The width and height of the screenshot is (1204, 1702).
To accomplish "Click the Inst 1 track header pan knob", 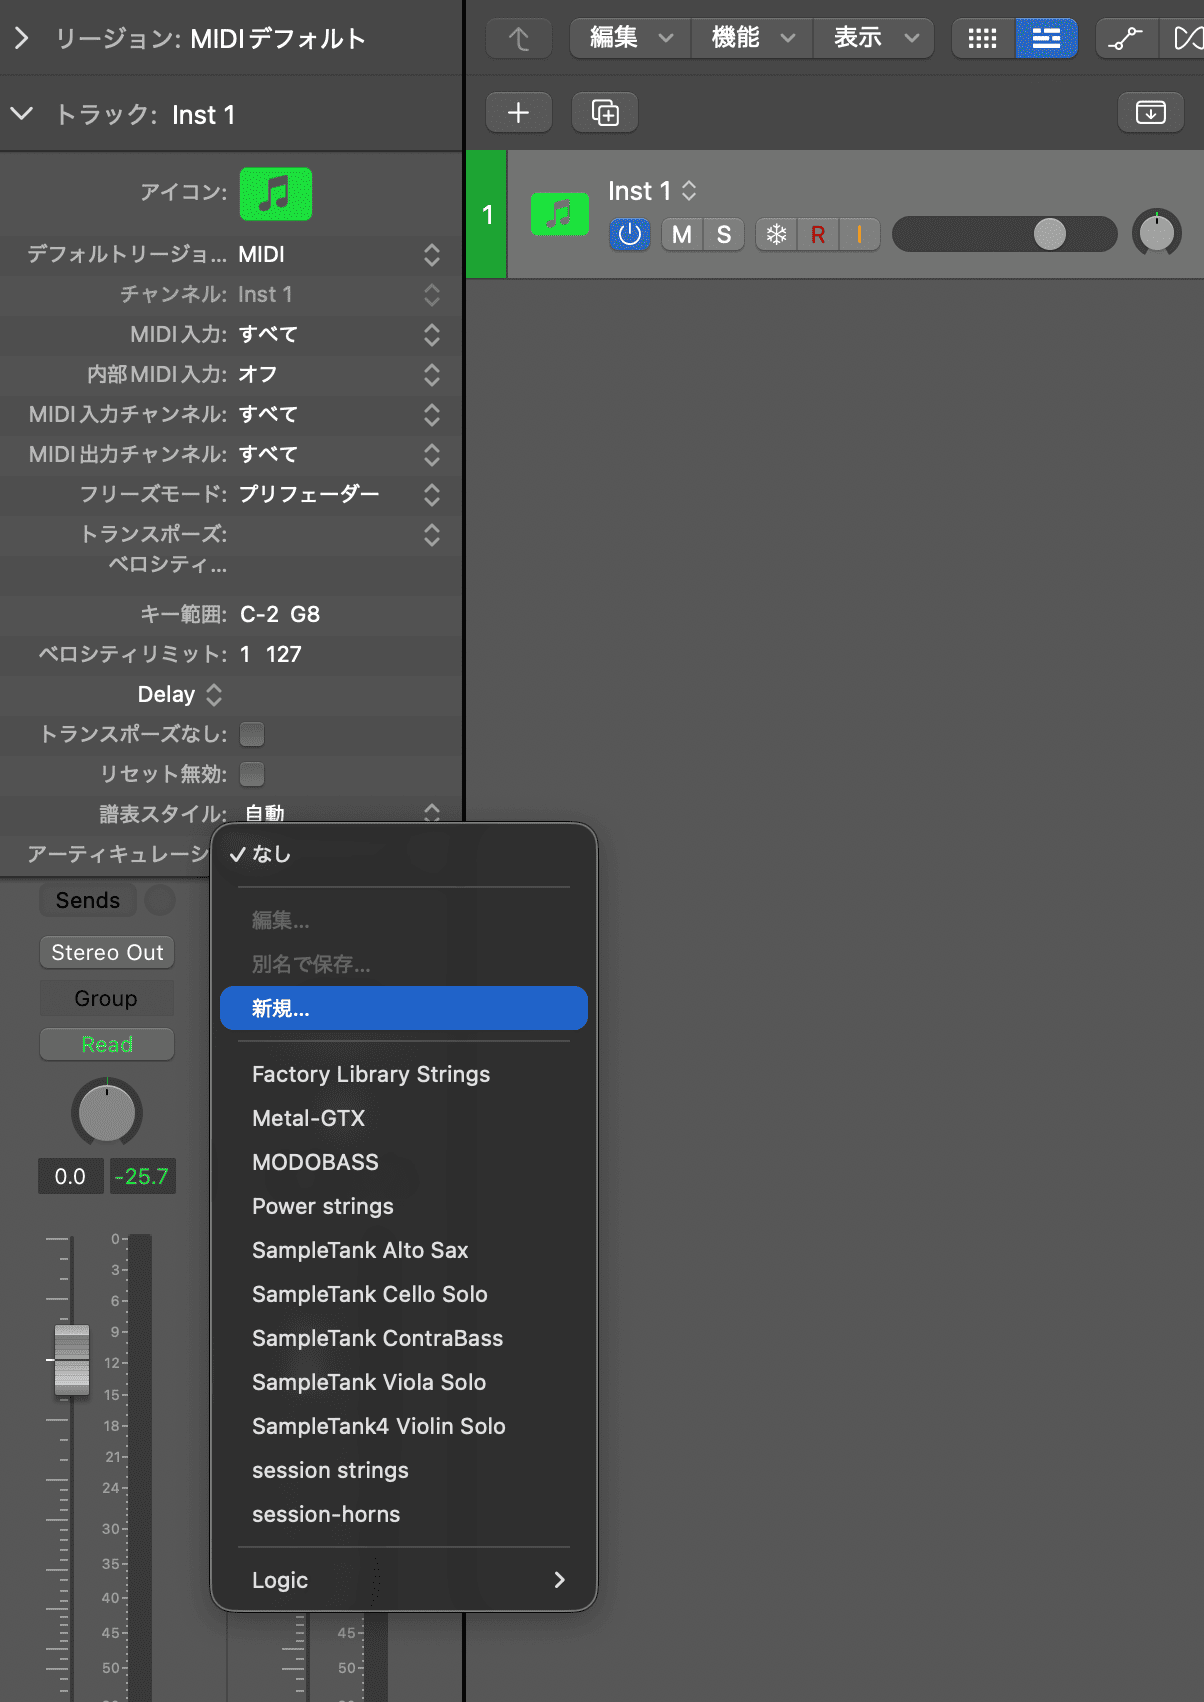I will [x=1157, y=234].
